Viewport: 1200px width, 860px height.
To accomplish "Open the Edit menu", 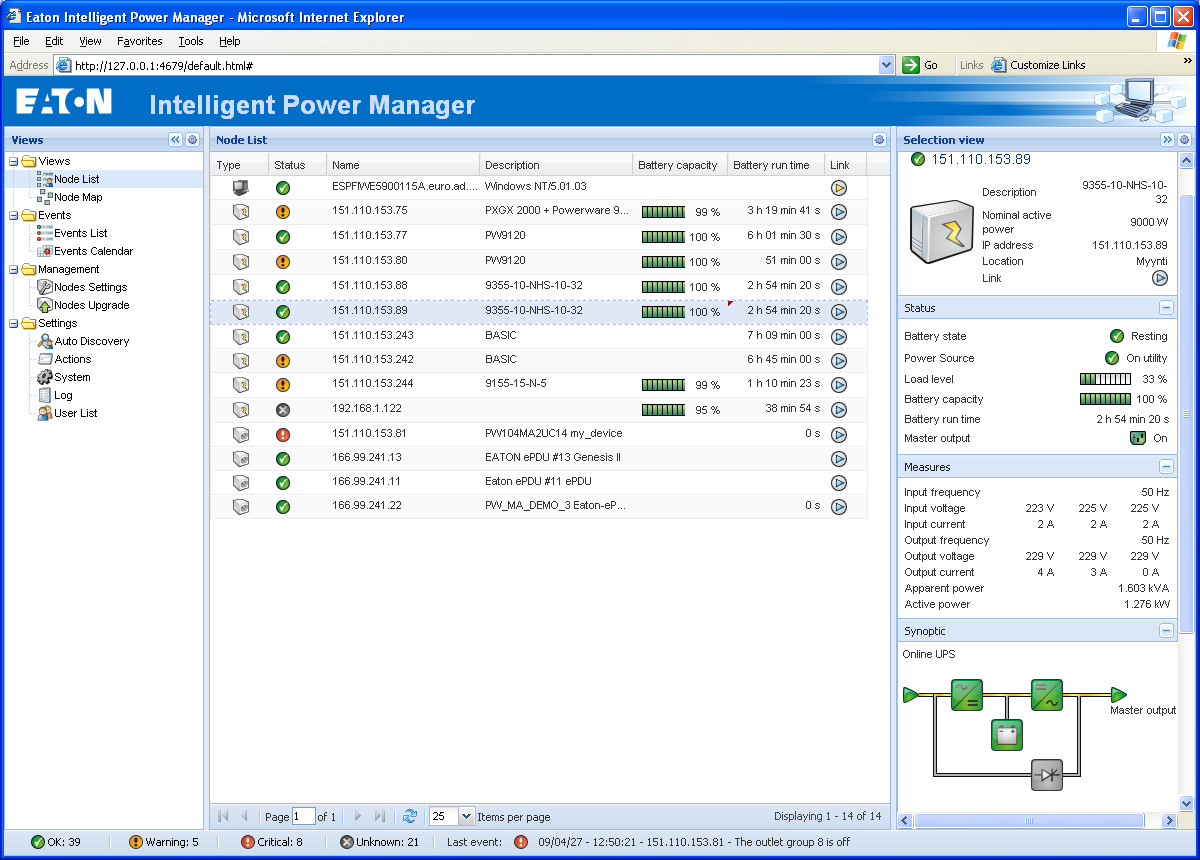I will pos(54,41).
